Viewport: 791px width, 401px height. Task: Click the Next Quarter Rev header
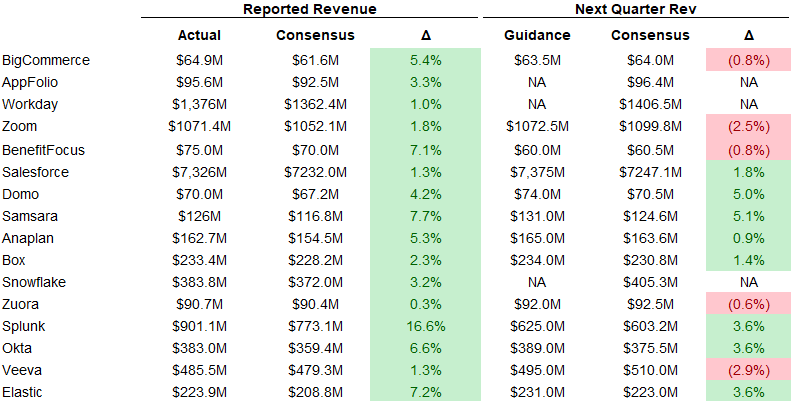point(636,9)
